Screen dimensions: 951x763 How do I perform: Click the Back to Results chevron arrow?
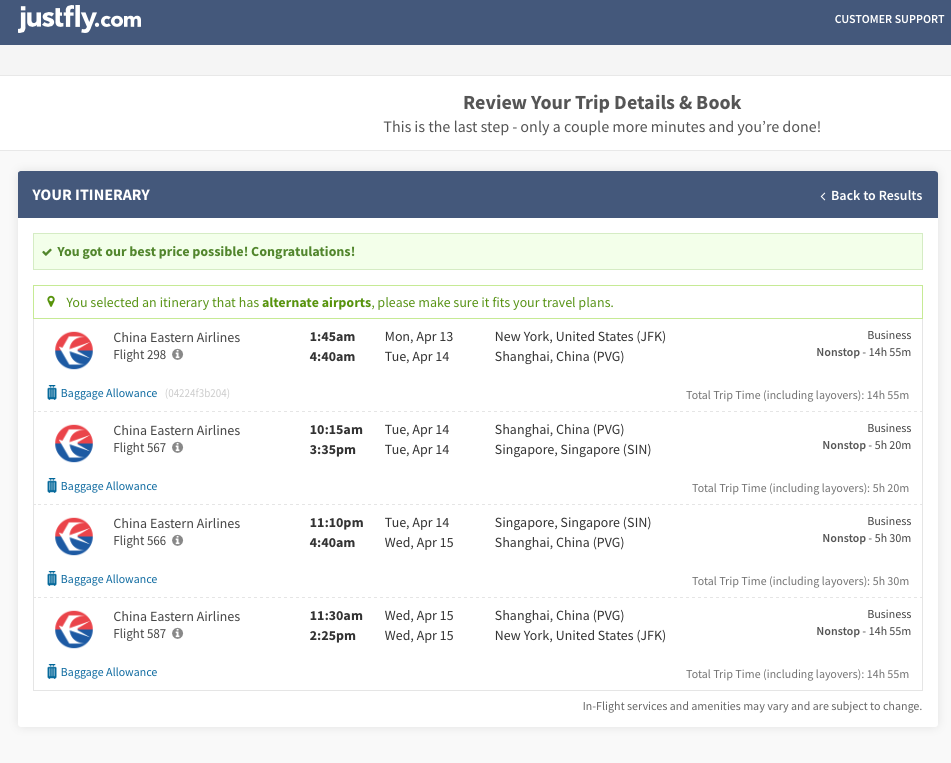pos(823,196)
